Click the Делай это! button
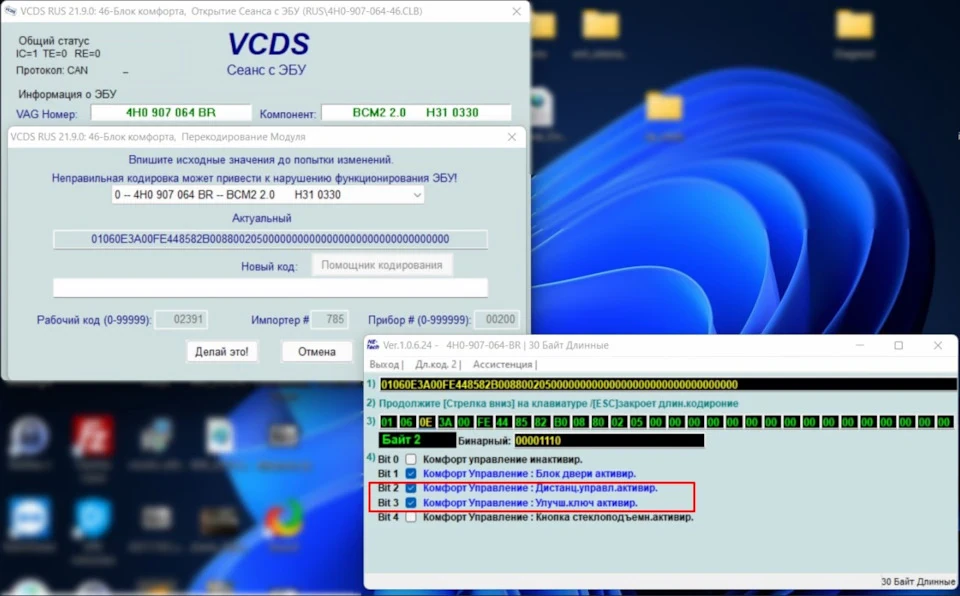 point(222,352)
